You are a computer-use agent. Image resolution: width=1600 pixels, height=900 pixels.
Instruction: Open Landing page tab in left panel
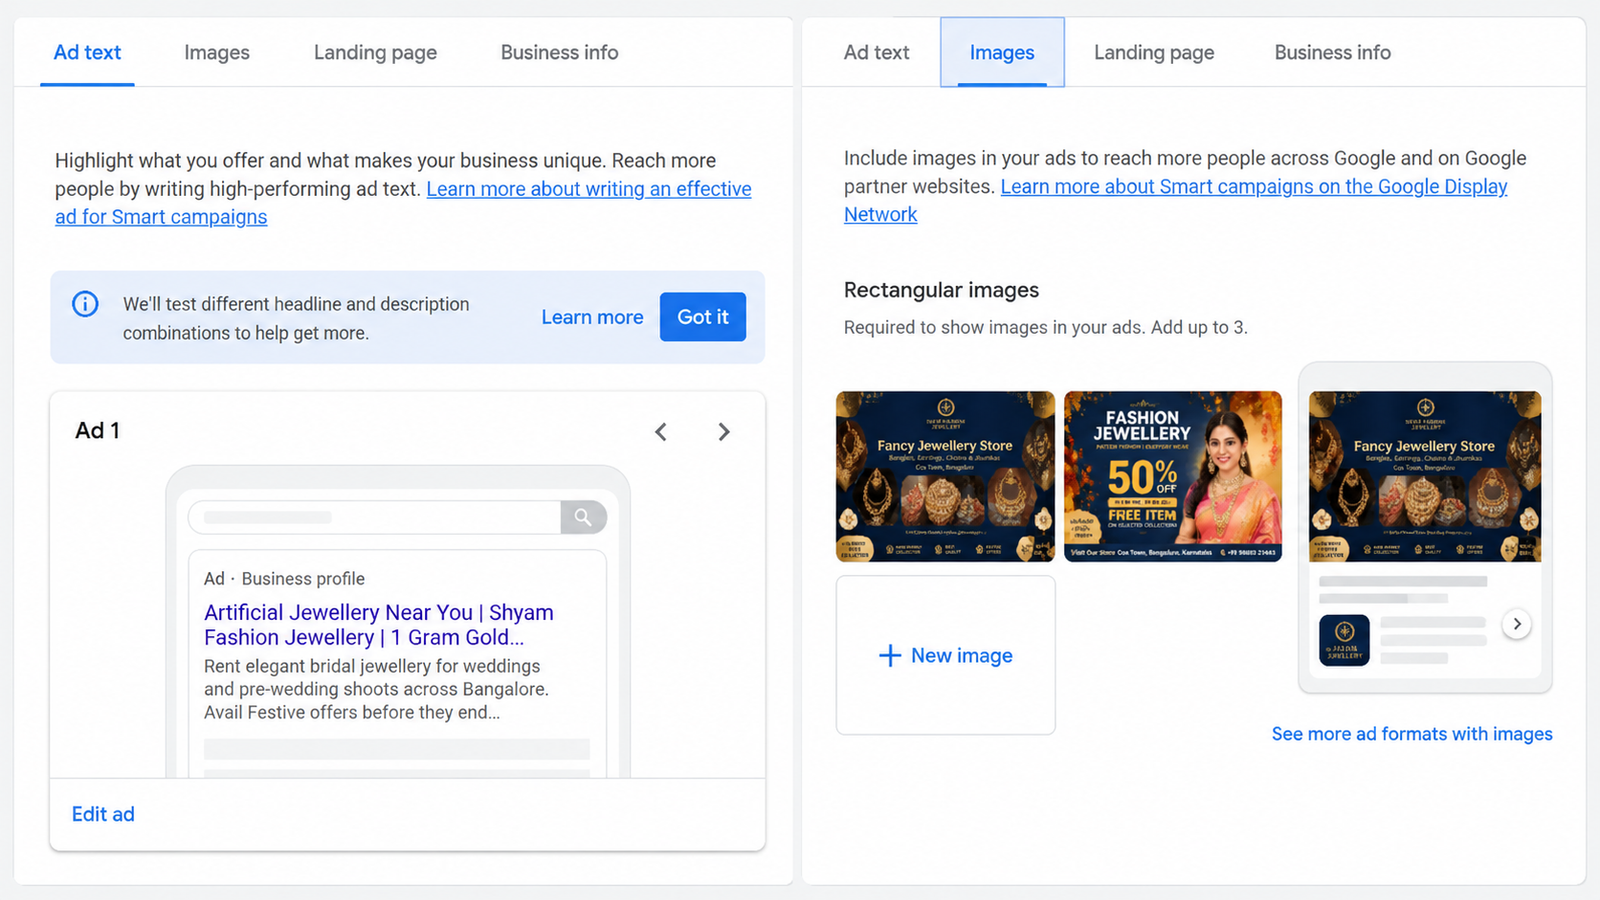[375, 52]
